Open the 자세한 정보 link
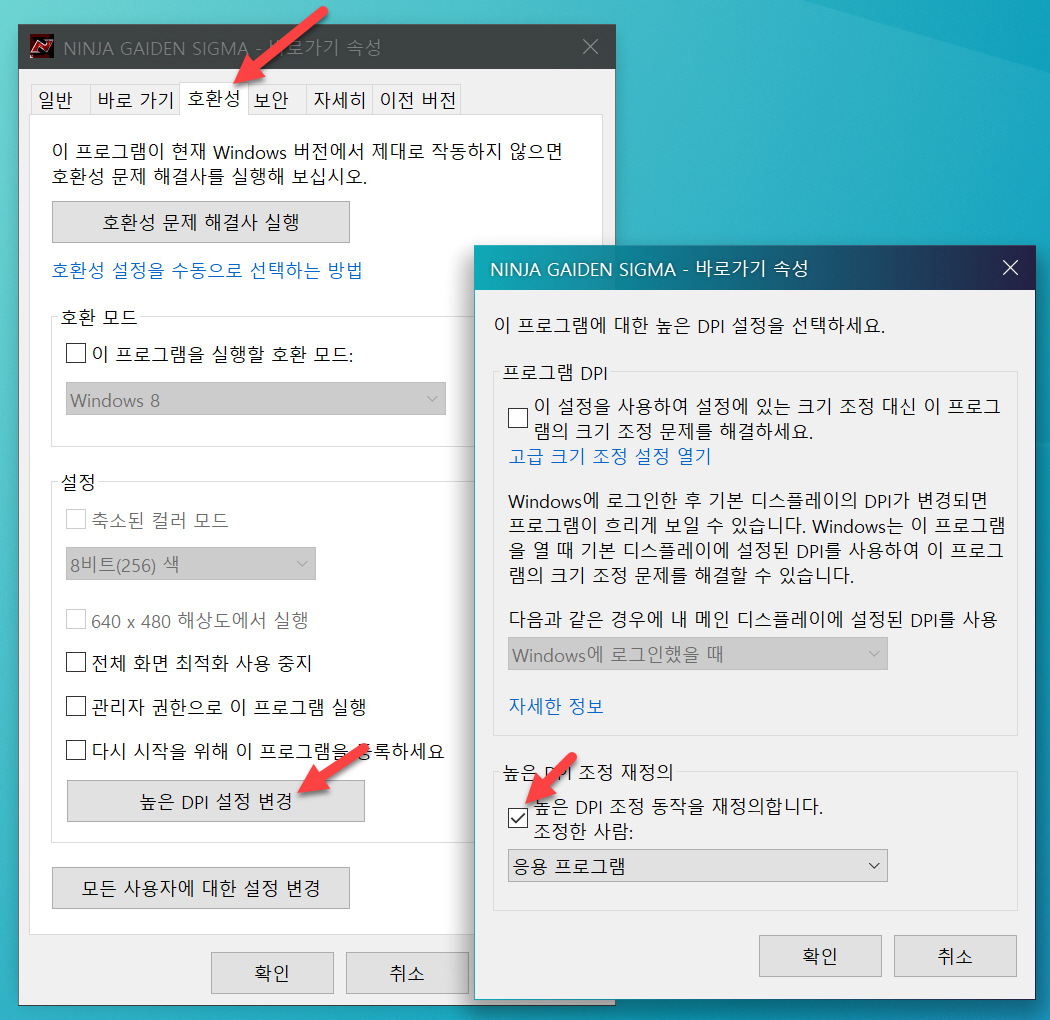Screen dimensions: 1050x1020 [x=556, y=706]
